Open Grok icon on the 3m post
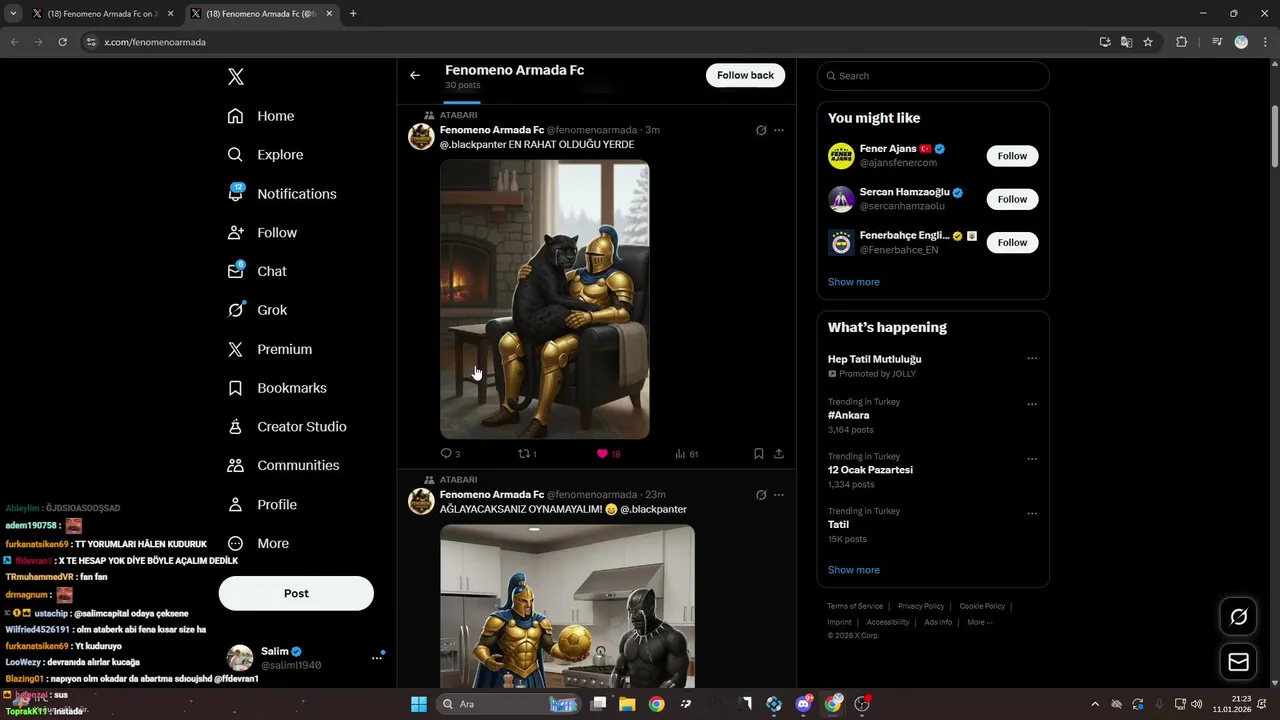 click(x=761, y=130)
